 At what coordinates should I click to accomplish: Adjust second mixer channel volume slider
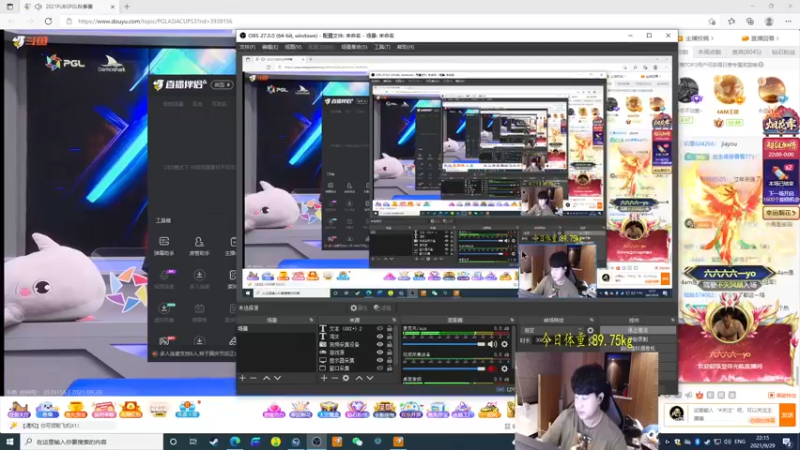(x=443, y=368)
